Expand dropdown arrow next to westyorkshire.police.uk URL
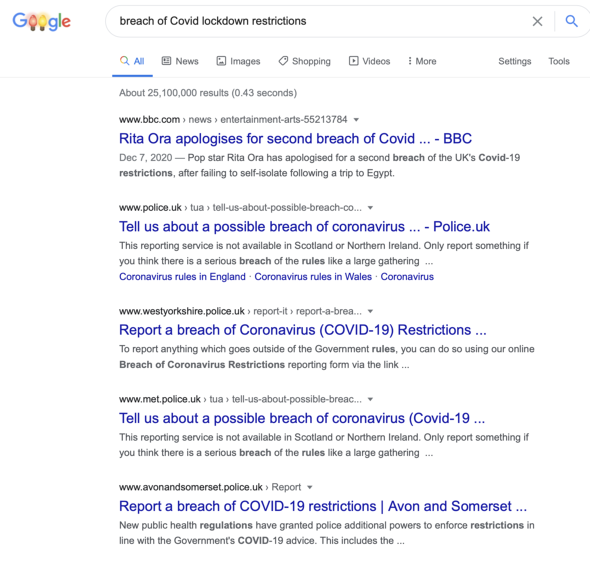This screenshot has width=590, height=566. [370, 311]
